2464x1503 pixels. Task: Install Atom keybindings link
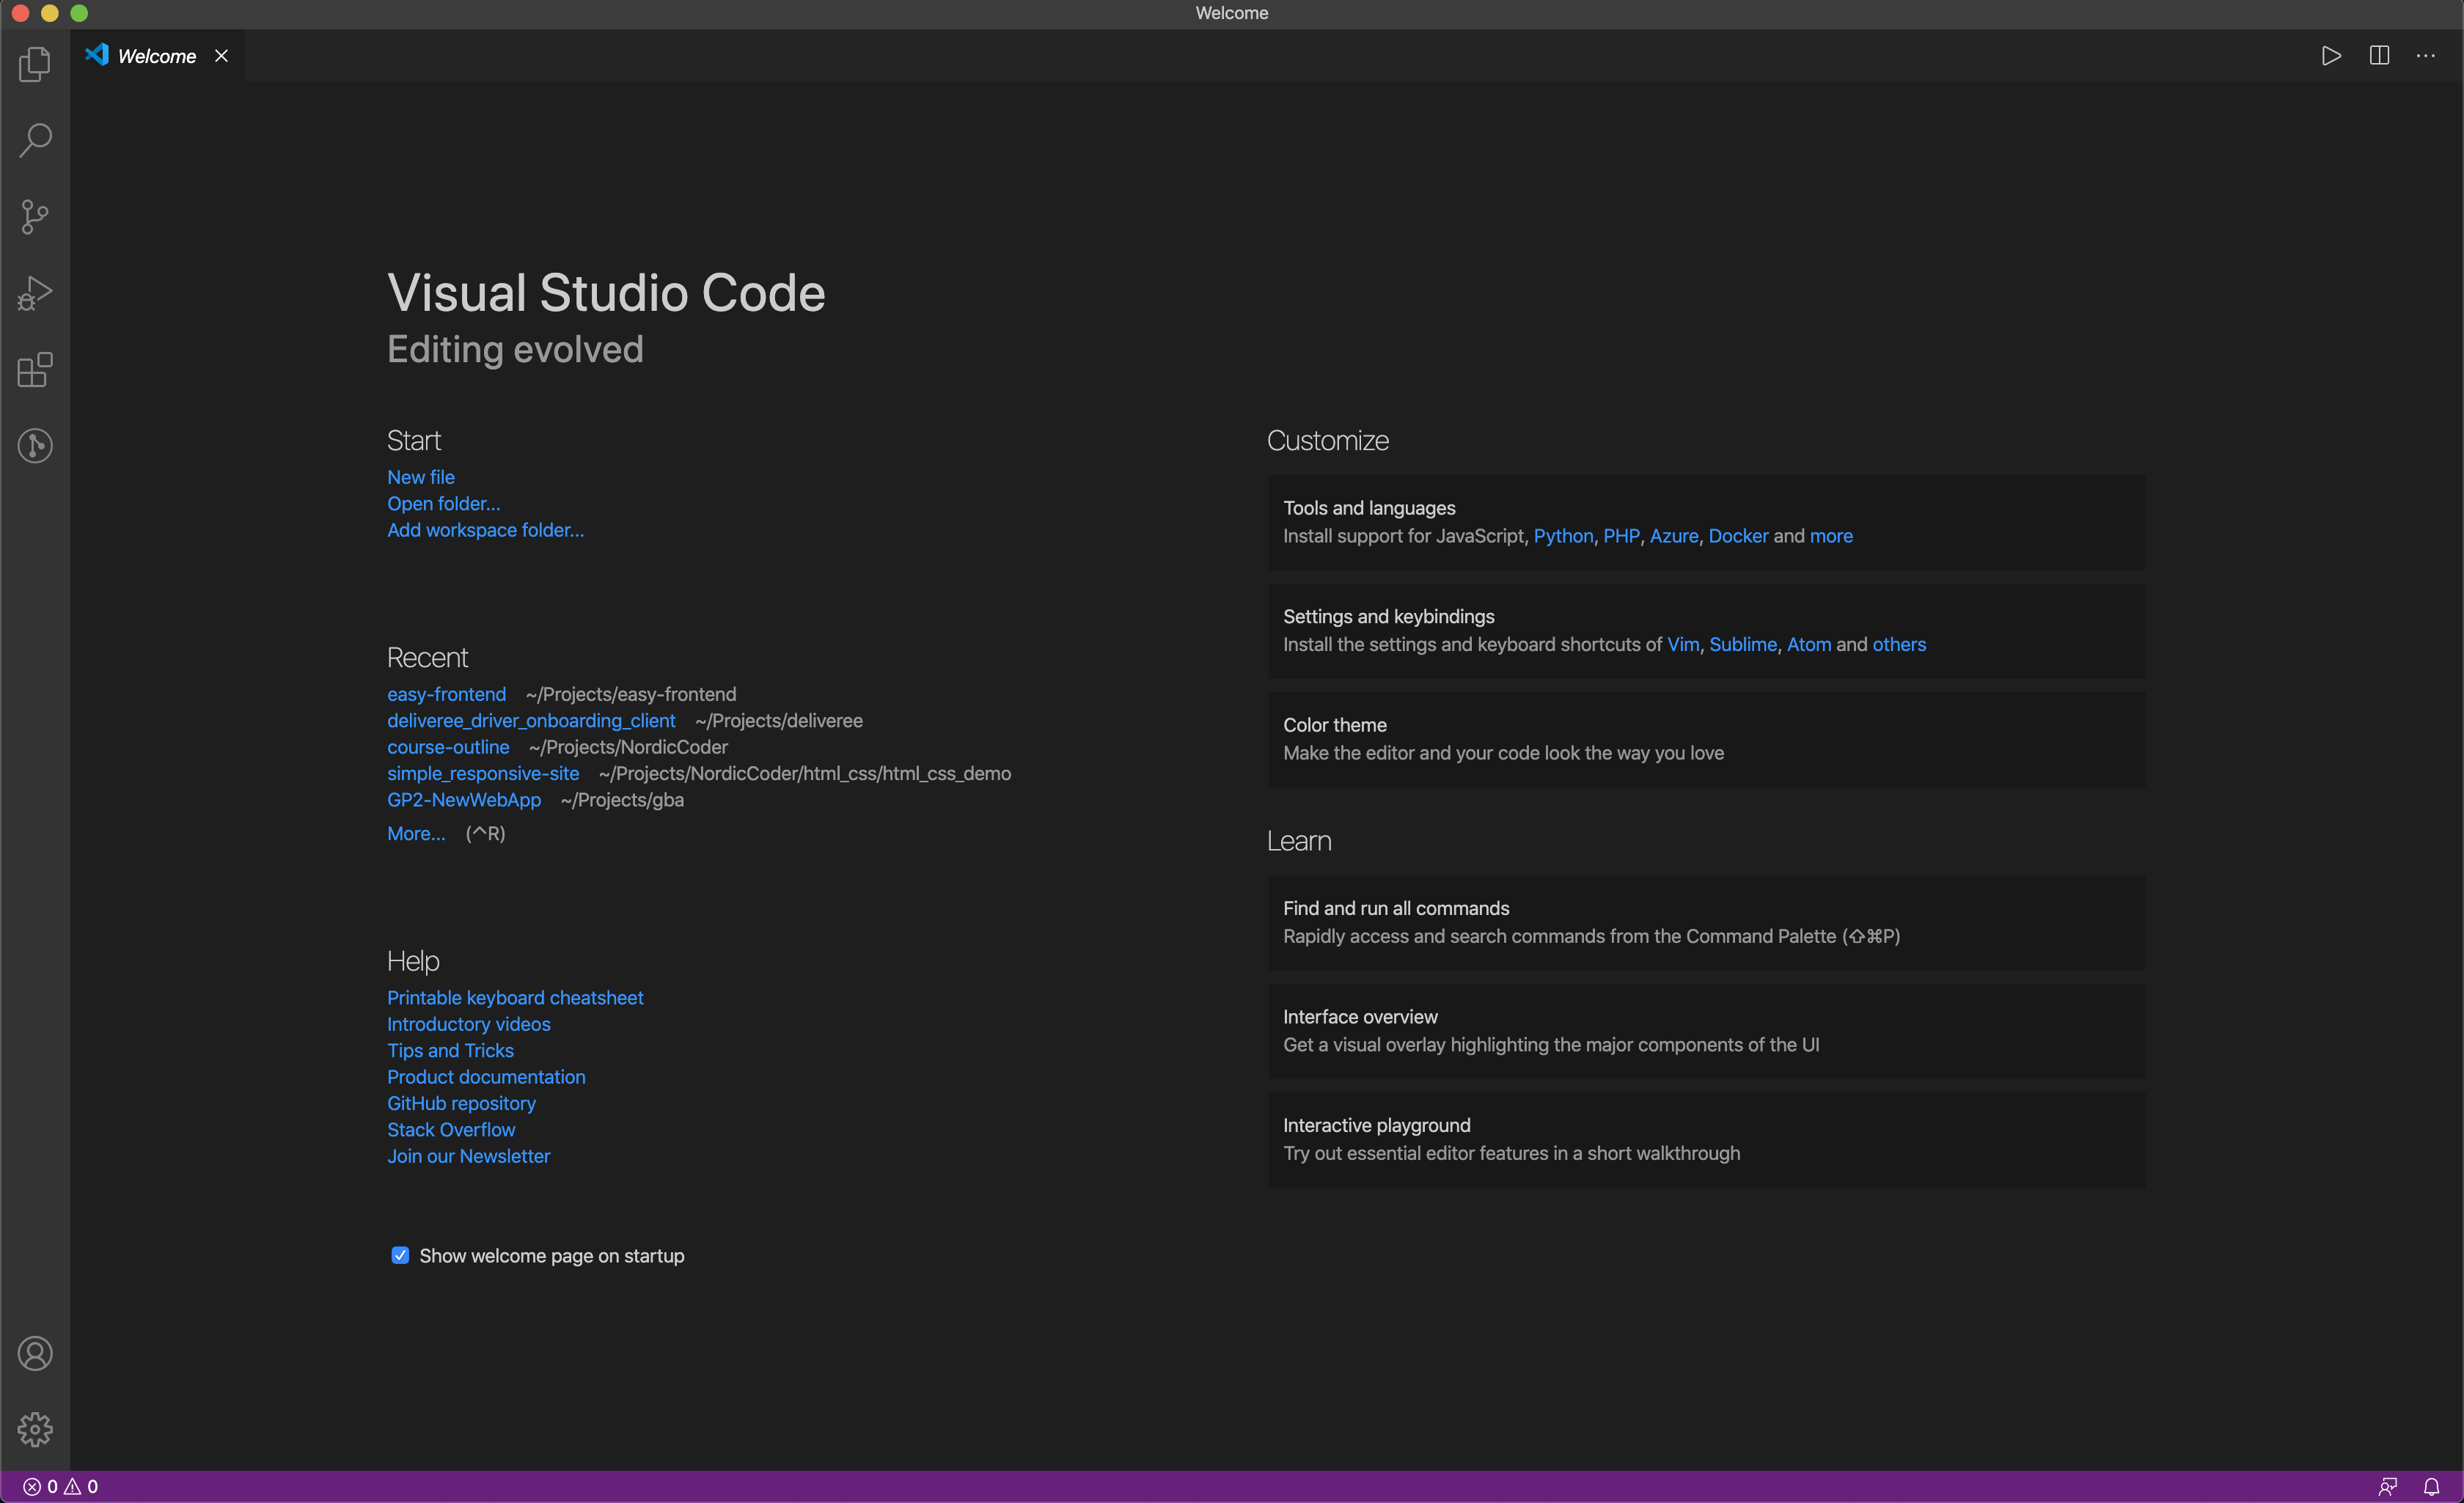[x=1809, y=644]
